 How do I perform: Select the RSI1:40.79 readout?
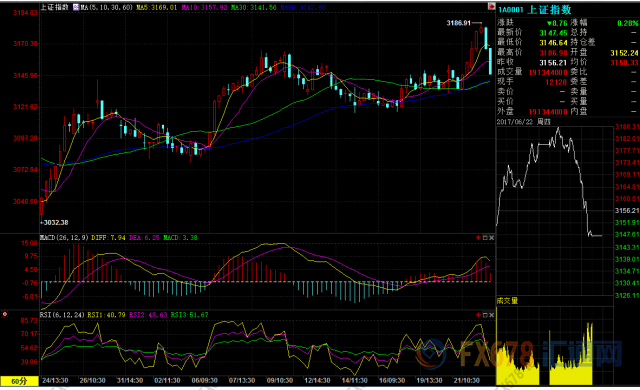click(x=107, y=315)
